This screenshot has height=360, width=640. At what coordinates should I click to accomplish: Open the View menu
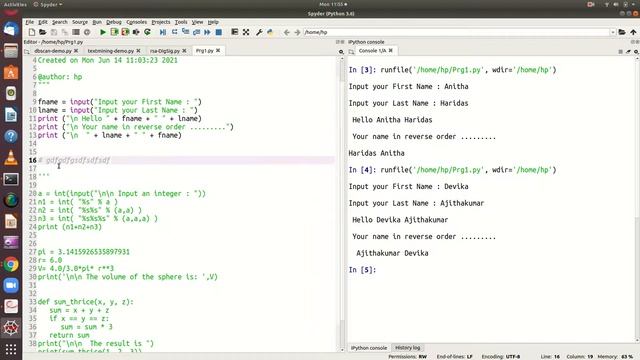point(197,22)
